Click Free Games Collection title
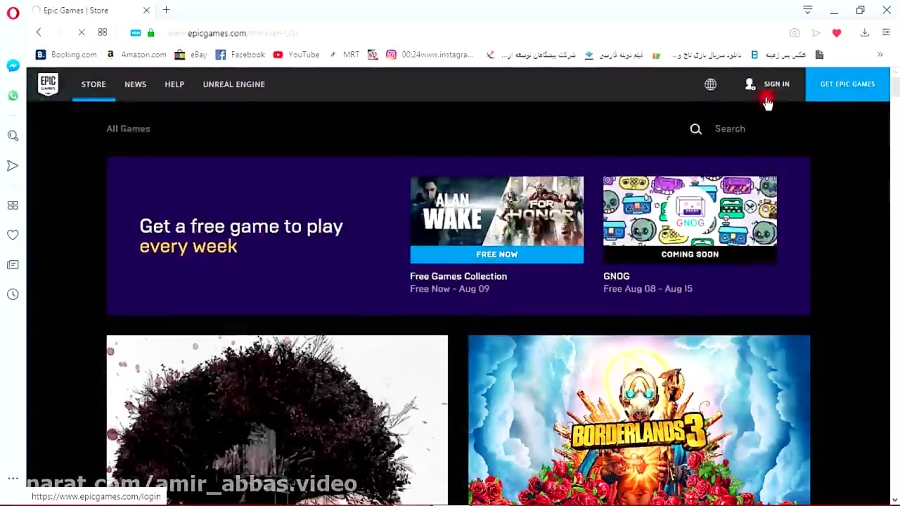900x506 pixels. (x=459, y=276)
